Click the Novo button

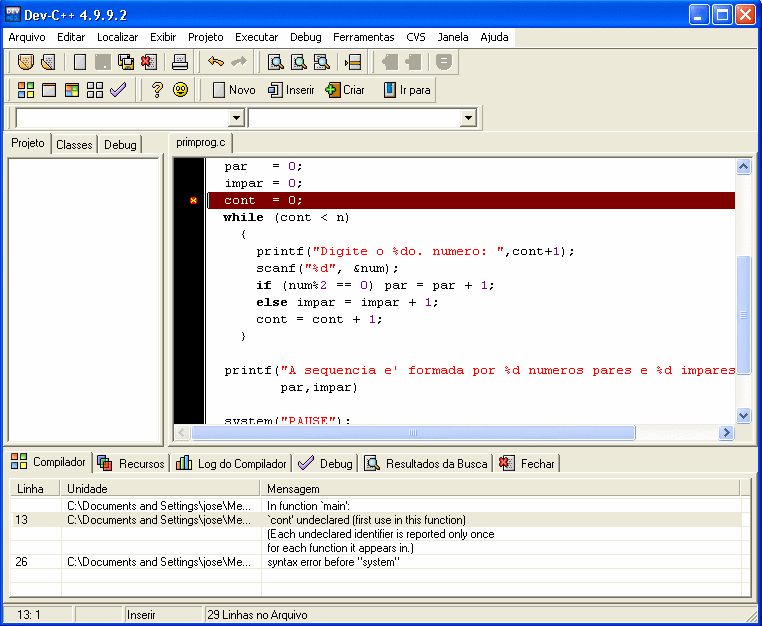click(233, 90)
